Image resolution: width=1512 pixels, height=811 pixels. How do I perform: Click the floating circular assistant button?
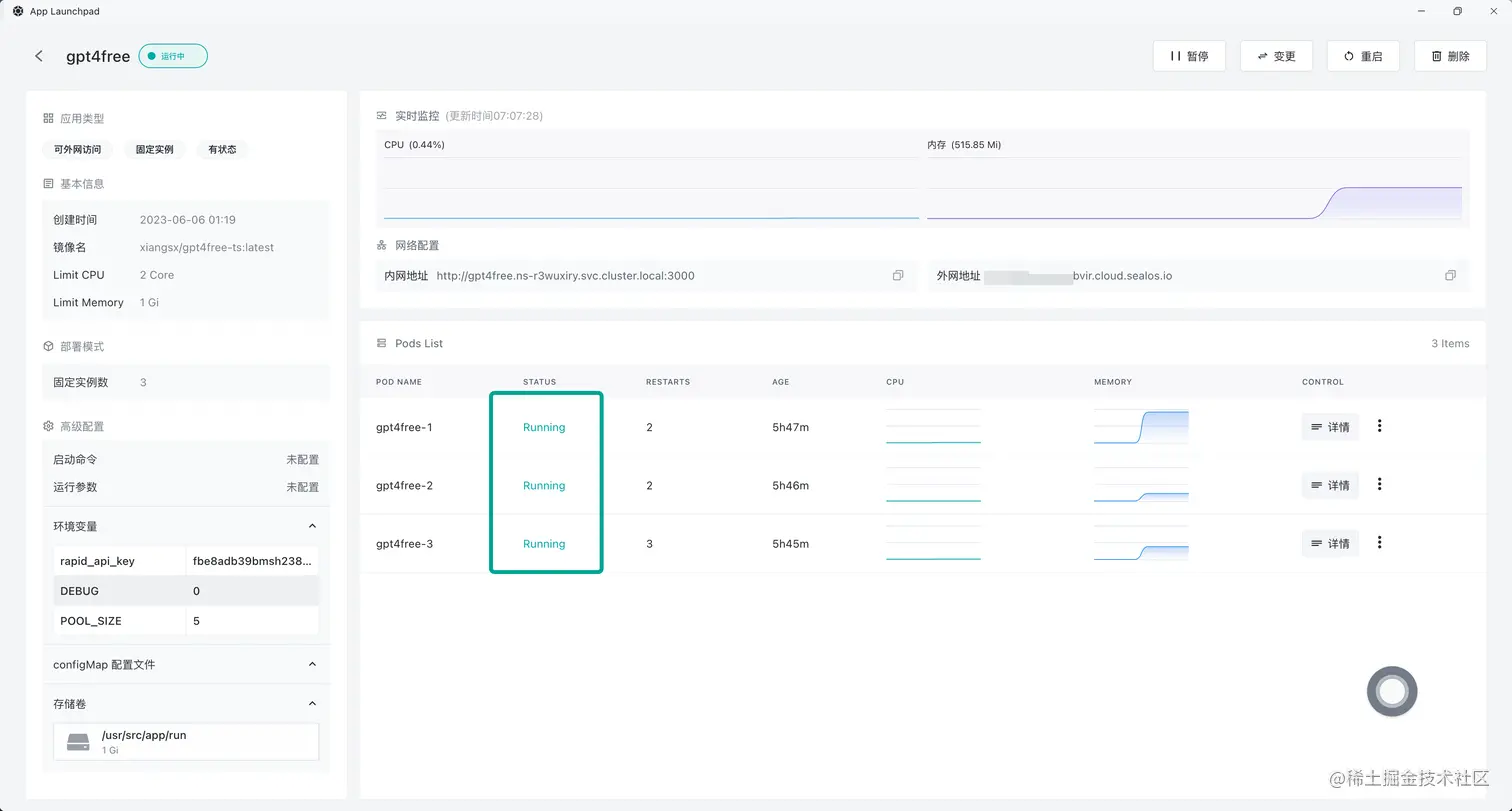pos(1392,691)
